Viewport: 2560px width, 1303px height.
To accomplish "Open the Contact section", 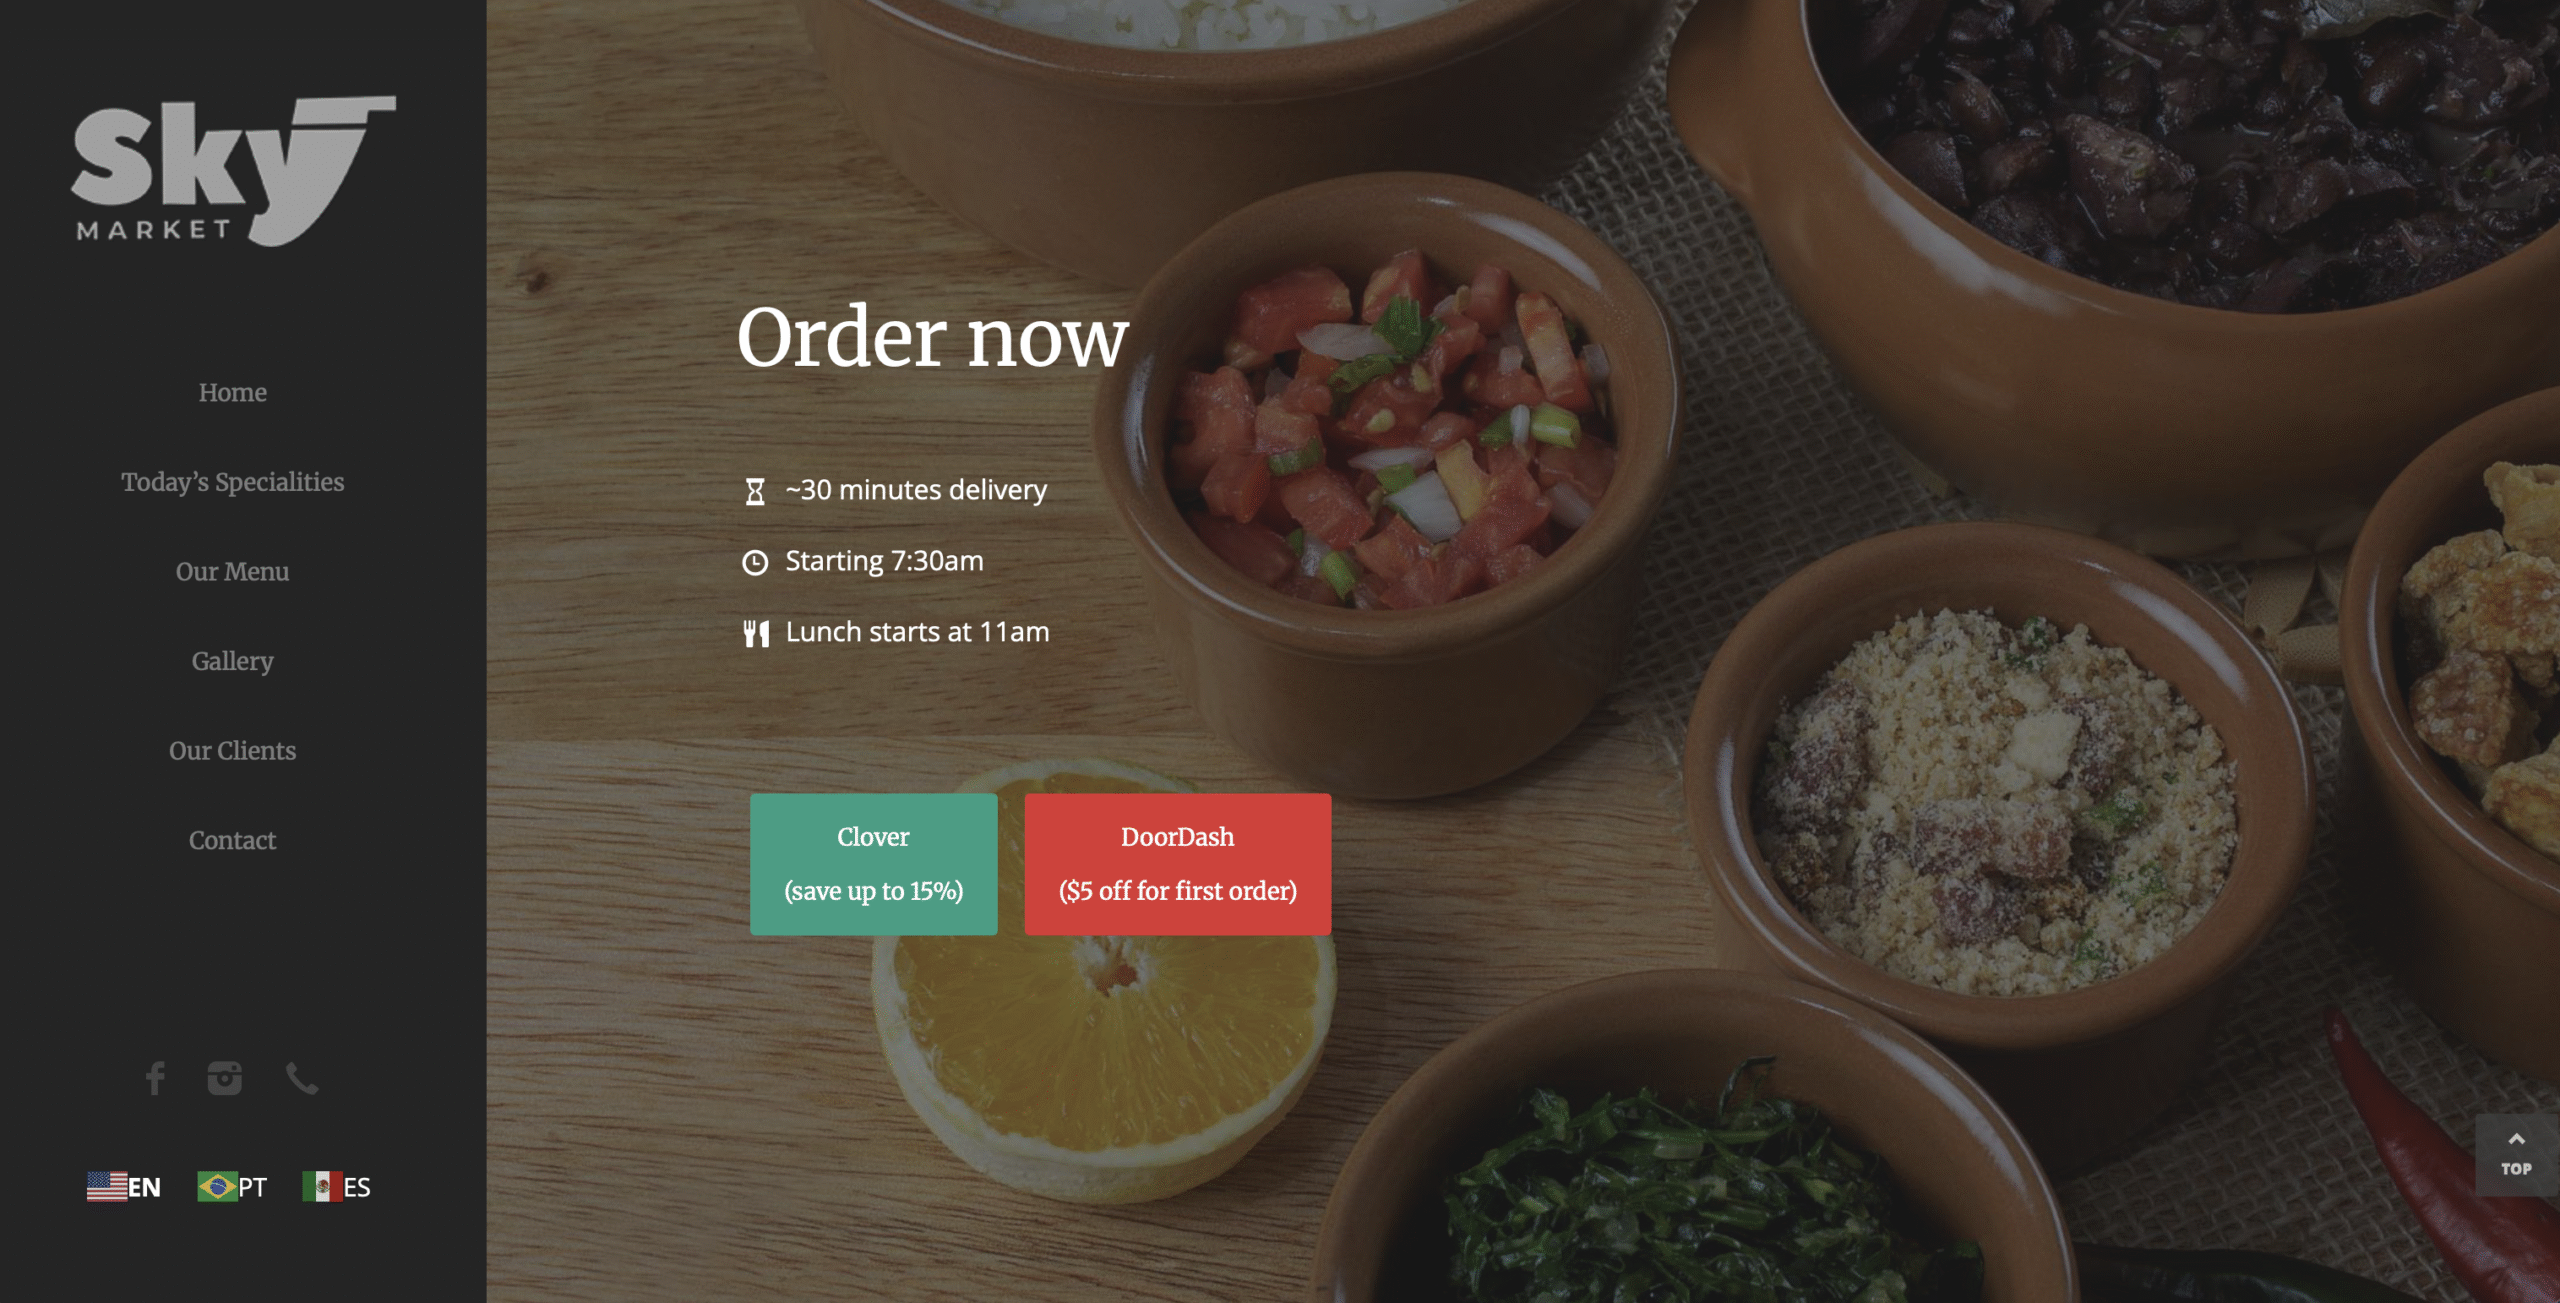I will coord(233,840).
